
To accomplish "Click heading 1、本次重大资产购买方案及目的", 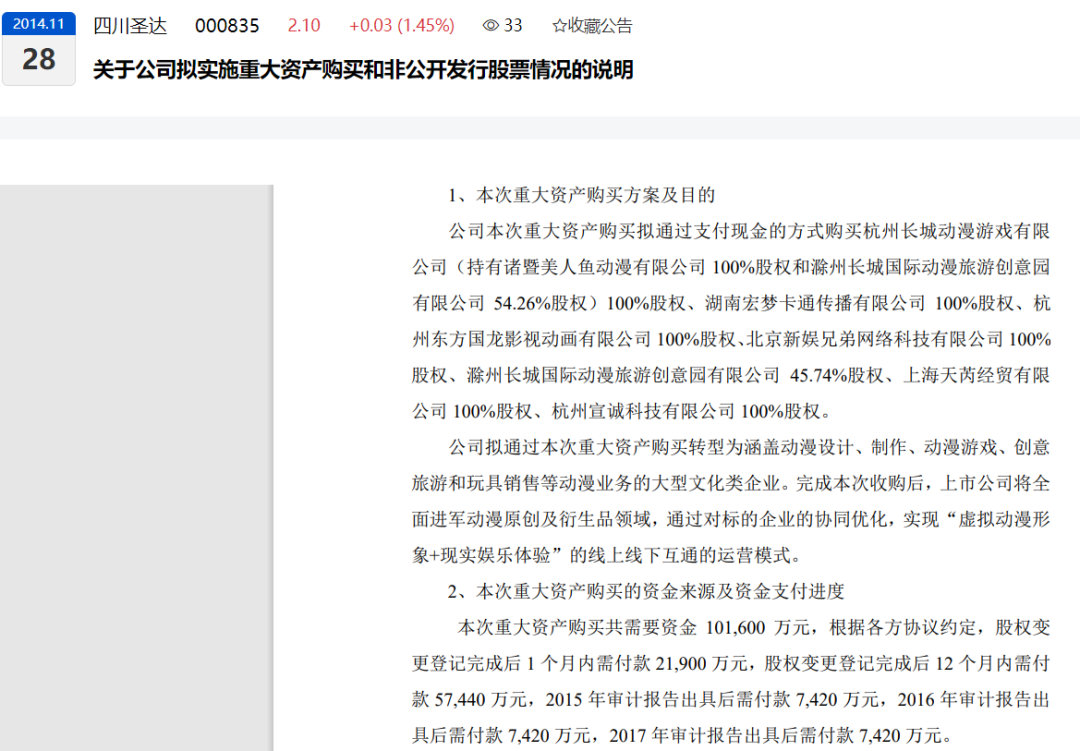I will pos(580,195).
